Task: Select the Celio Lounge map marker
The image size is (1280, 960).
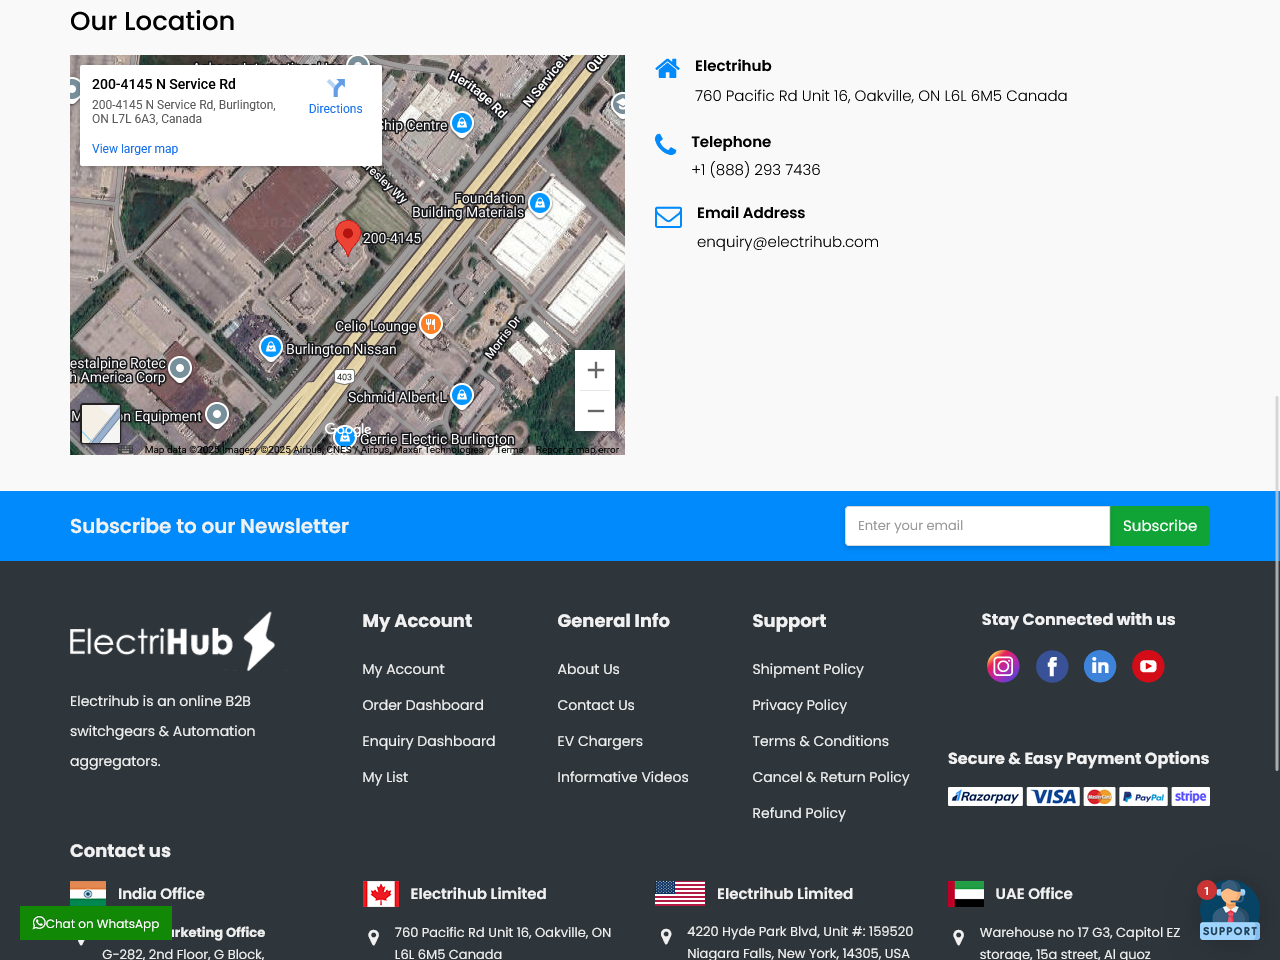Action: click(430, 324)
